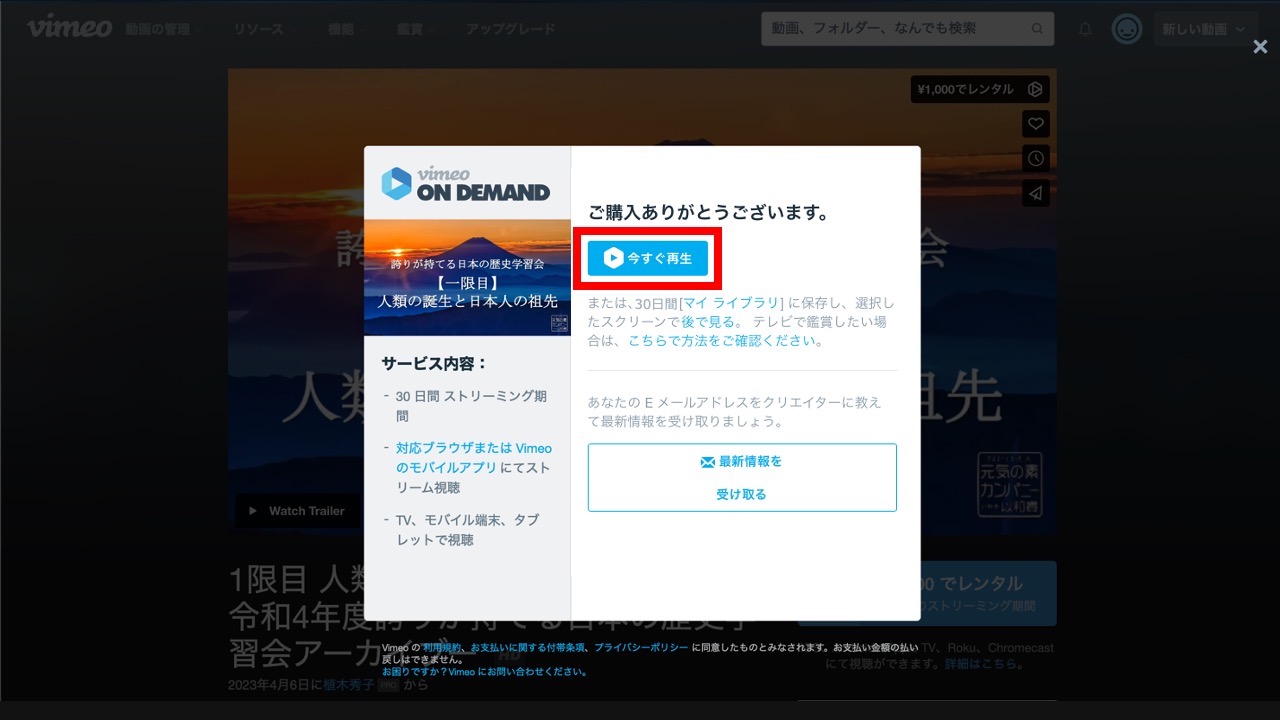Open notifications via the bell icon
The image size is (1280, 720).
point(1085,29)
